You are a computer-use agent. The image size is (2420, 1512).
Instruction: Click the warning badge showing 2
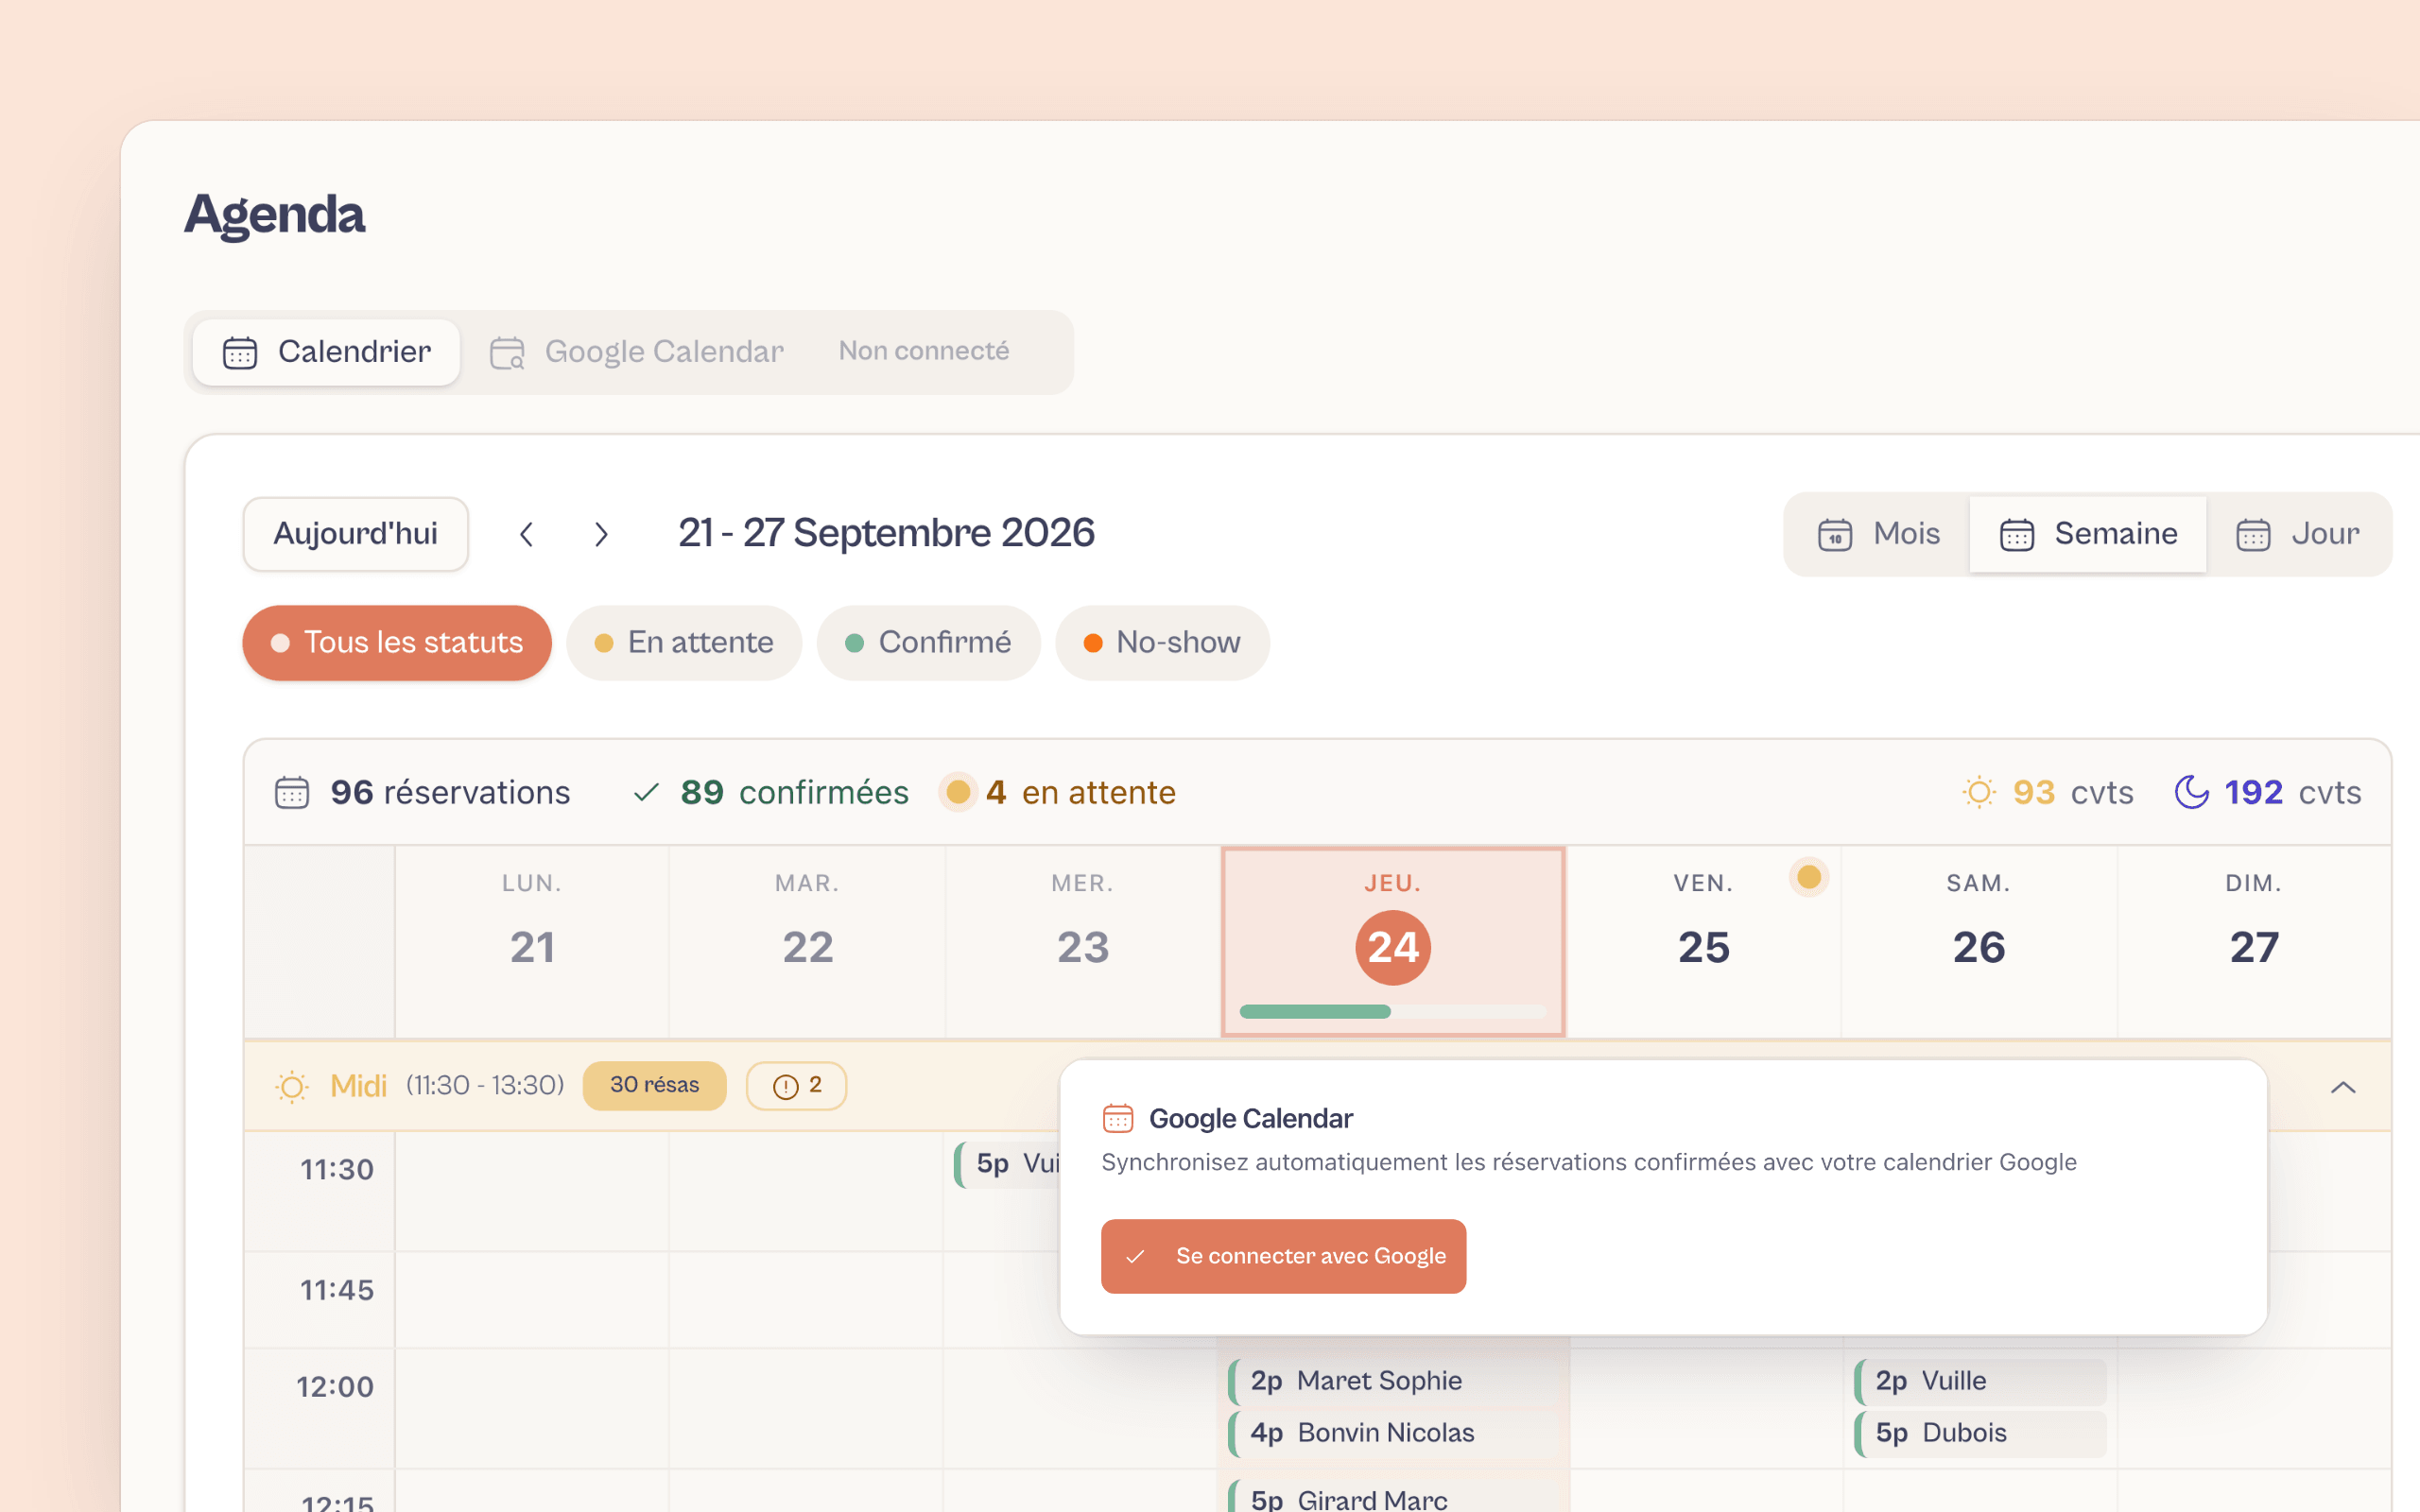click(x=797, y=1085)
